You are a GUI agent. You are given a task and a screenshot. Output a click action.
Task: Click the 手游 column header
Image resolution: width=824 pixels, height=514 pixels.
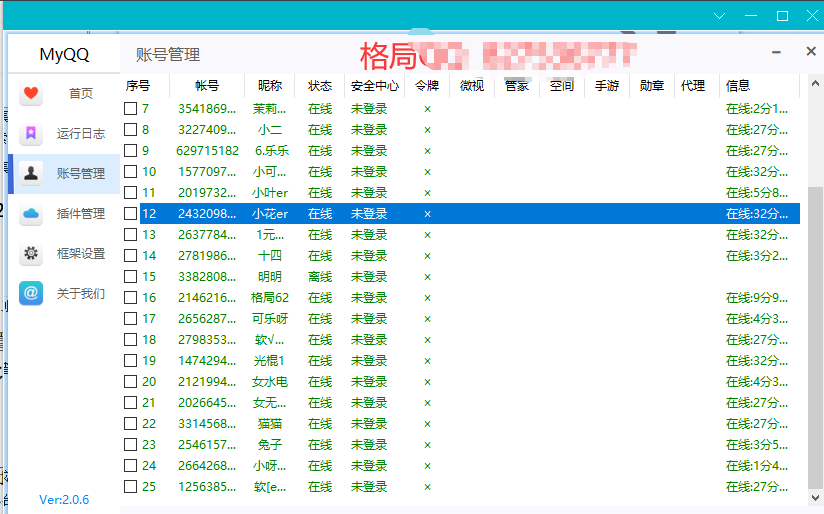[607, 86]
